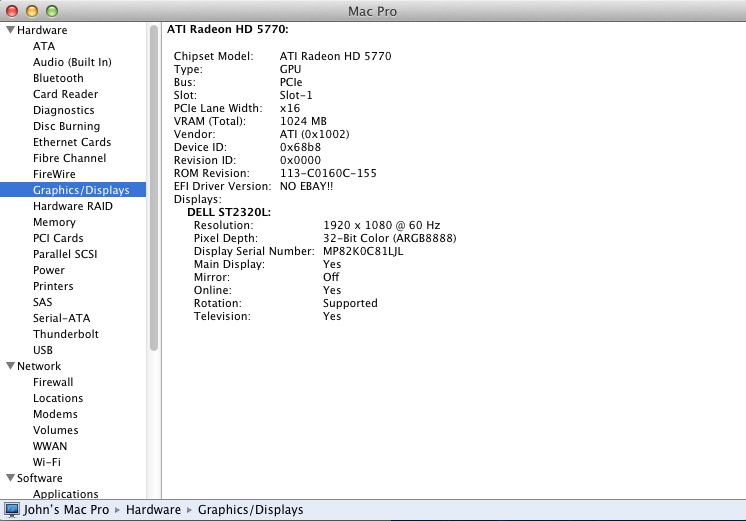Select Serial-ATA in sidebar
746x521 pixels.
(61, 318)
